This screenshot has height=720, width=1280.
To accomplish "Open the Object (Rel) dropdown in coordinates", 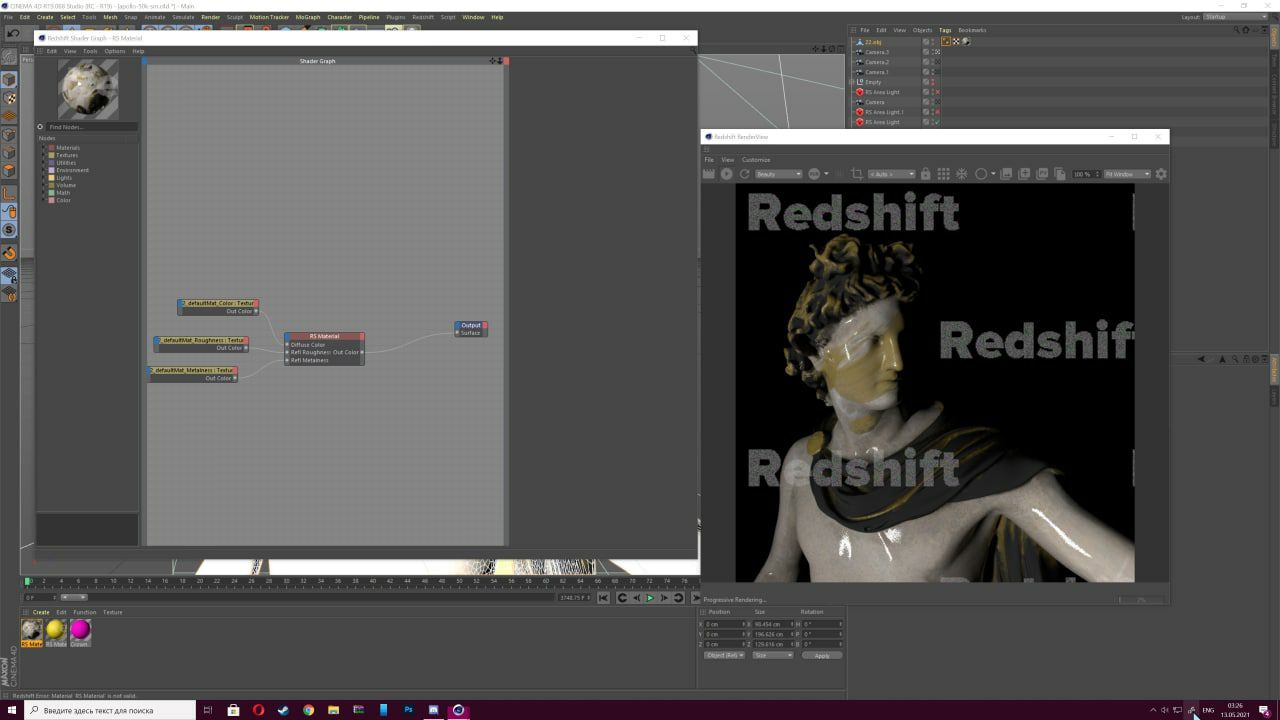I will click(724, 655).
